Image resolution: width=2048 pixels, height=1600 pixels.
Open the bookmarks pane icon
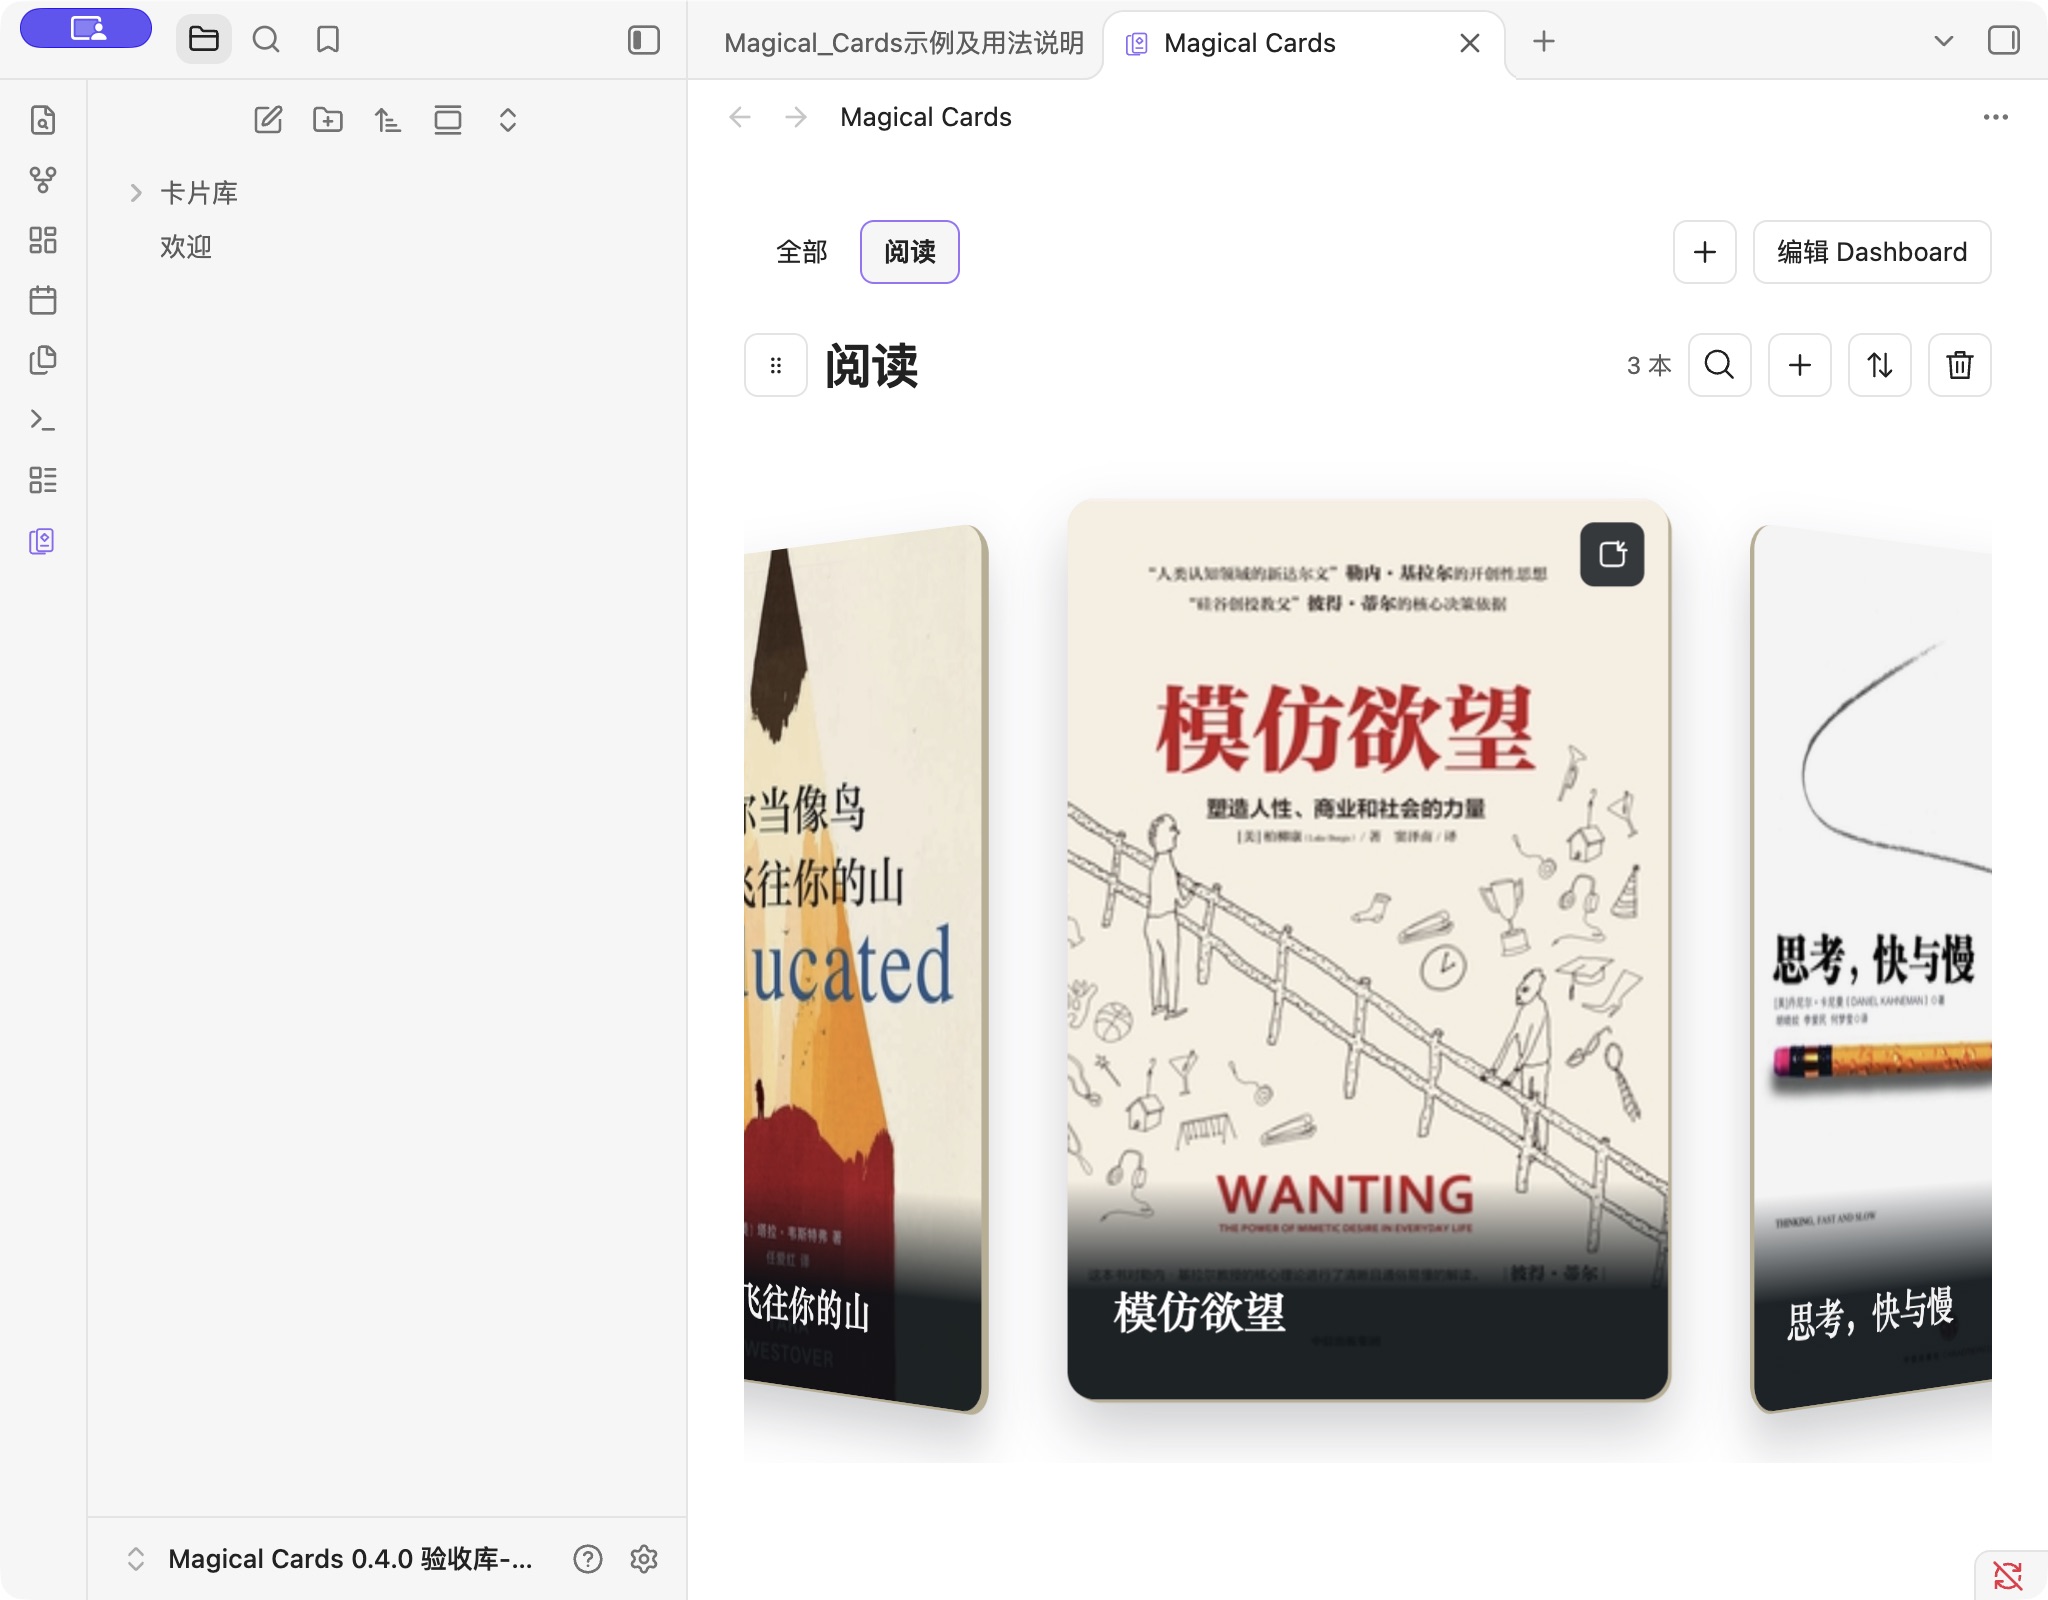point(328,40)
